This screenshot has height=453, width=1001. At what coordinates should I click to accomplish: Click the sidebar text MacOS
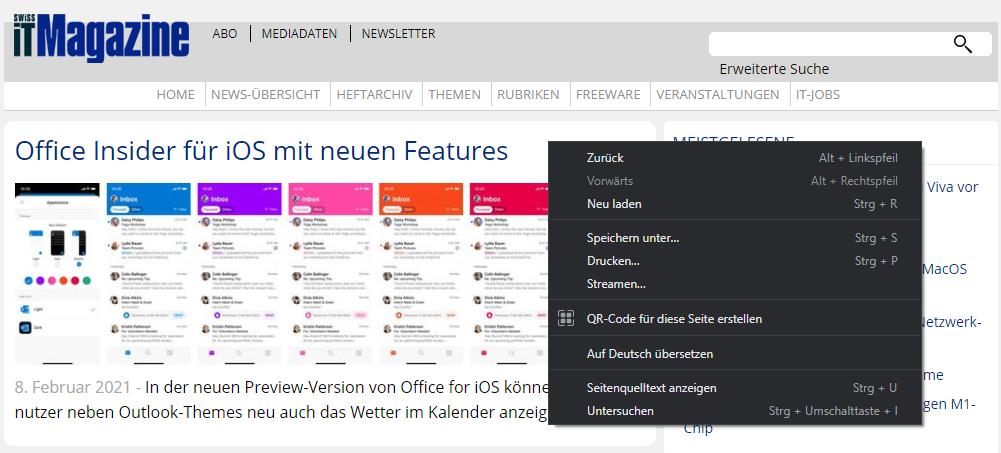[x=945, y=269]
